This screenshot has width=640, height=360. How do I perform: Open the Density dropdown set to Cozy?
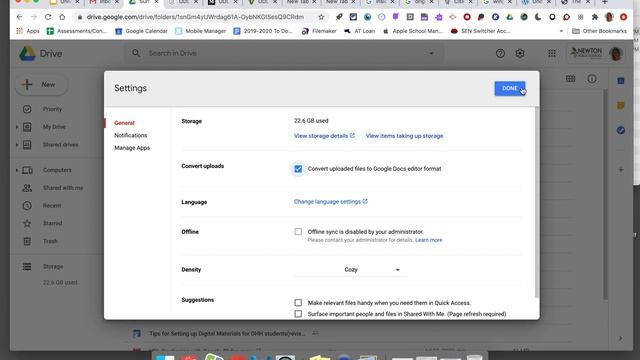click(x=350, y=270)
